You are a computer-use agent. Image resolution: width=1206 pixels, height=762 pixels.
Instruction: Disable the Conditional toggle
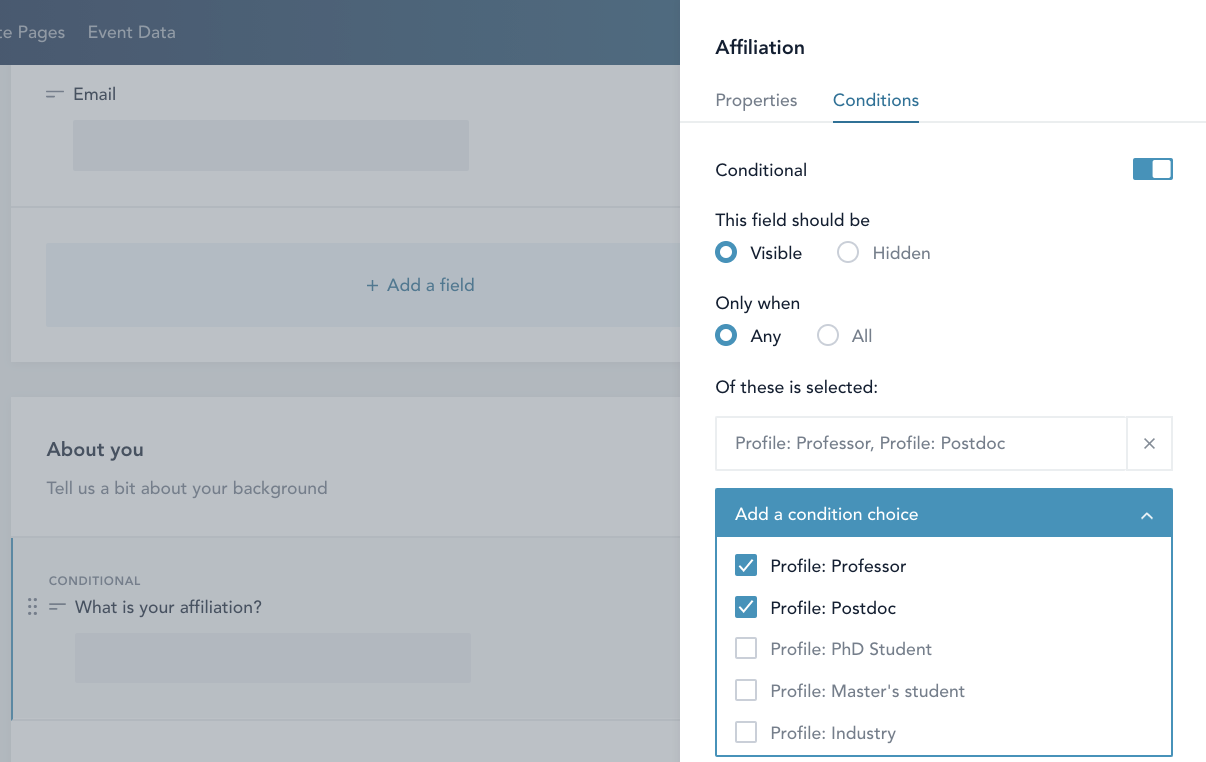[1152, 169]
